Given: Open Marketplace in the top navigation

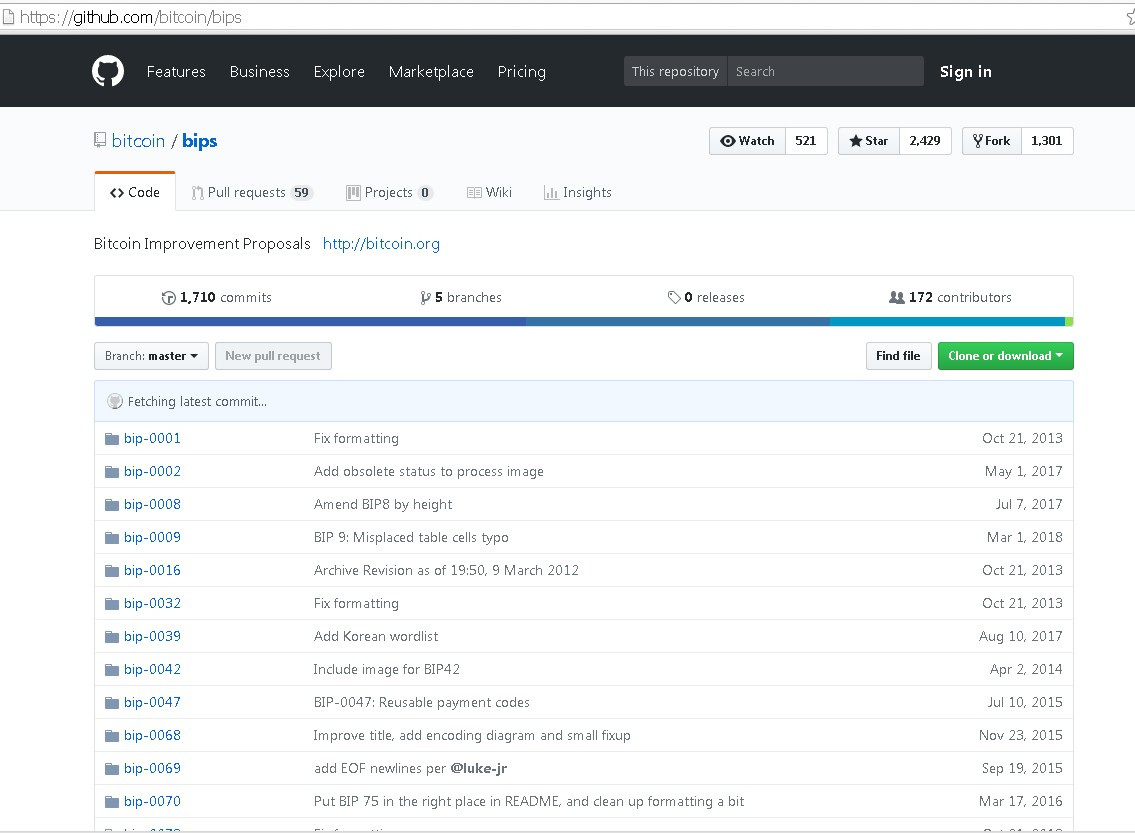Looking at the screenshot, I should (431, 72).
